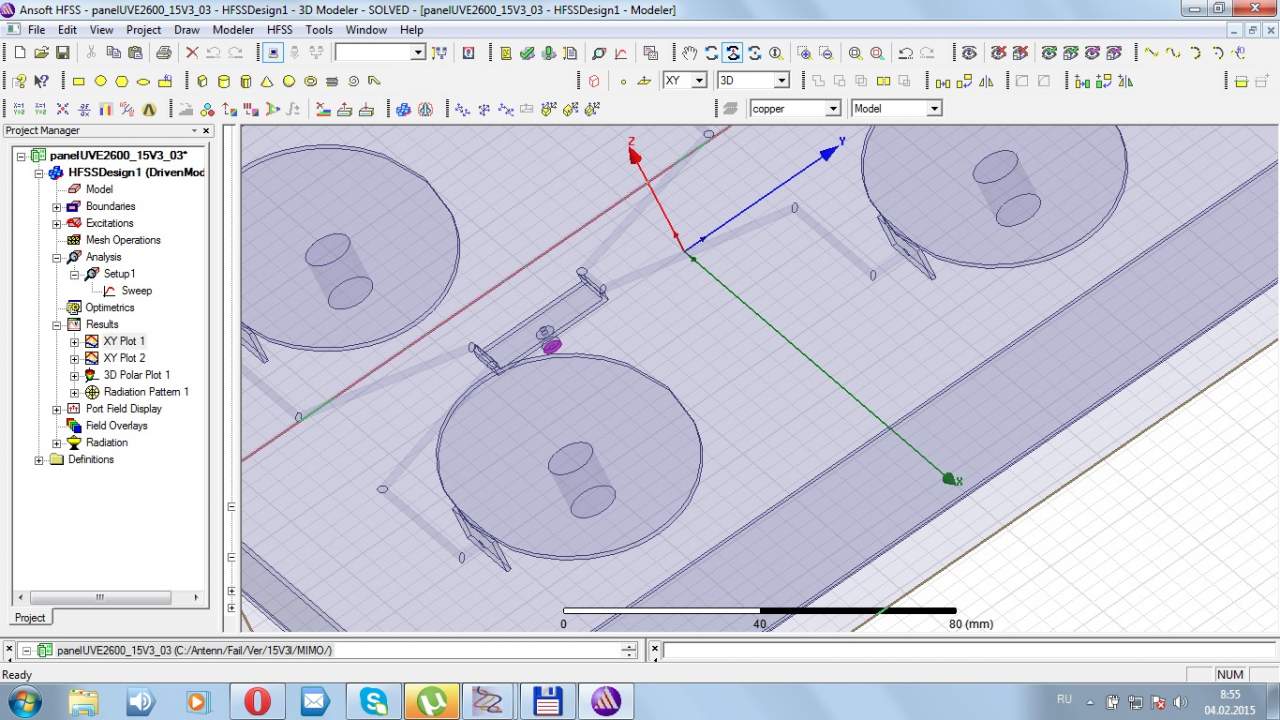This screenshot has height=720, width=1280.
Task: Click the Draw box tool icon
Action: [x=202, y=81]
